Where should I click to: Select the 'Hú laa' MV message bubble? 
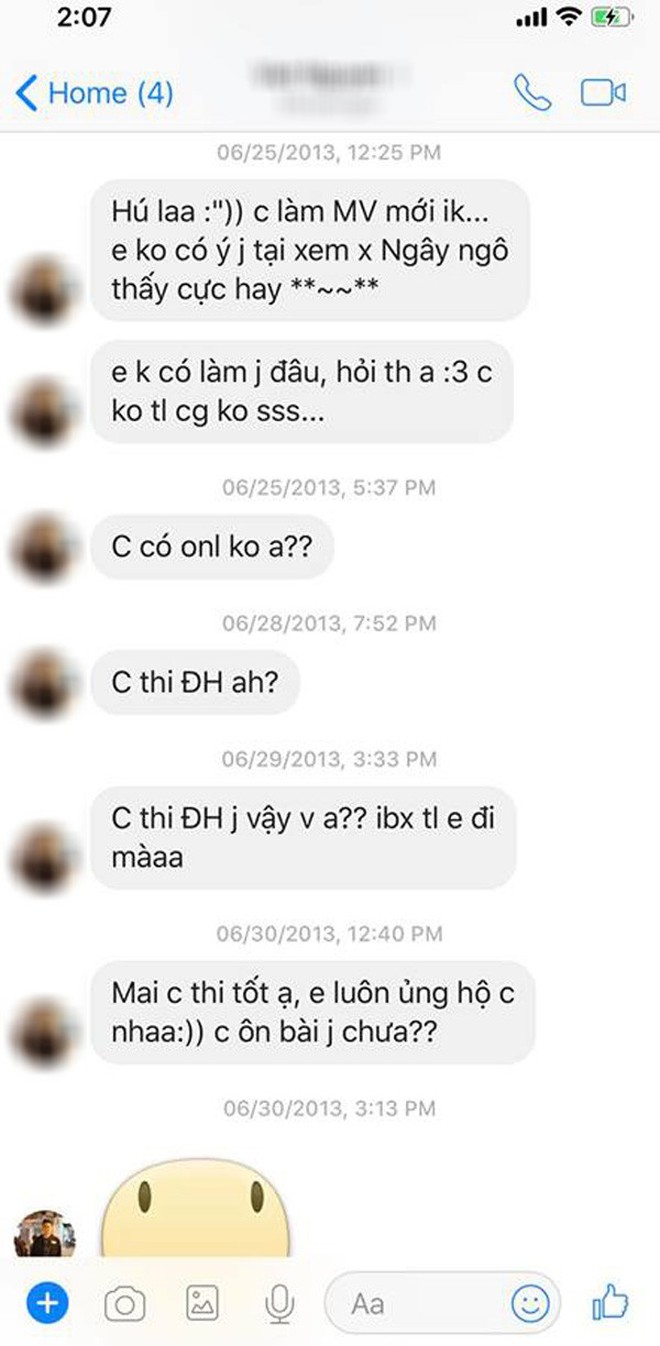tap(310, 250)
